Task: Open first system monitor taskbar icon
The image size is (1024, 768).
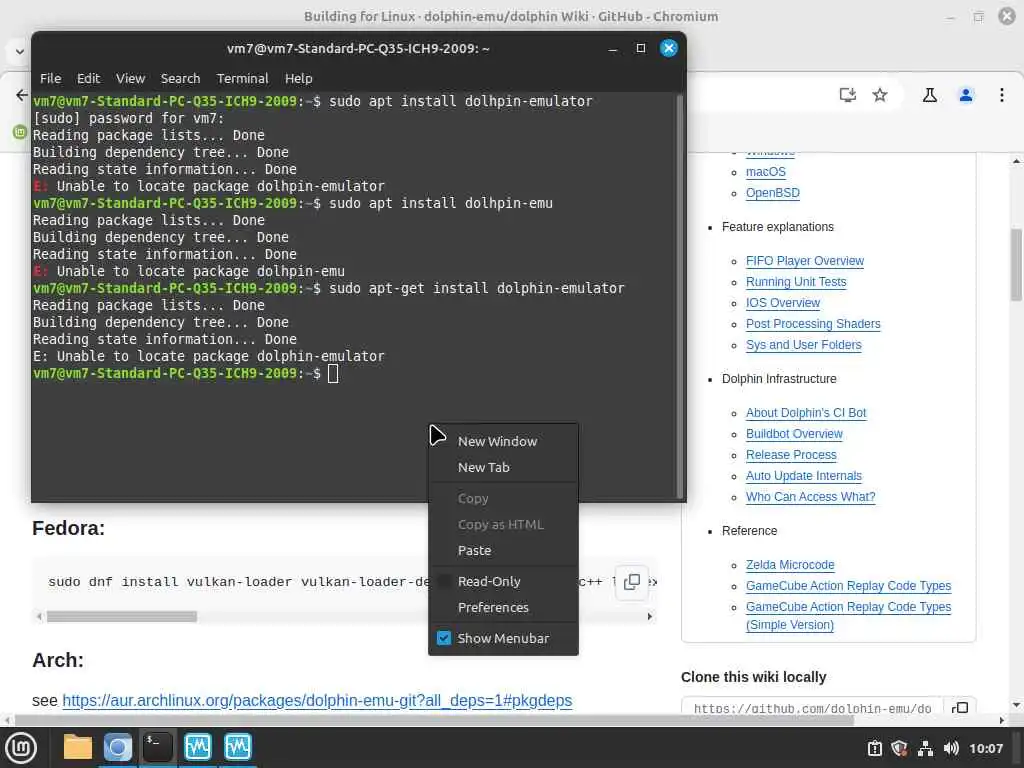Action: [x=198, y=747]
